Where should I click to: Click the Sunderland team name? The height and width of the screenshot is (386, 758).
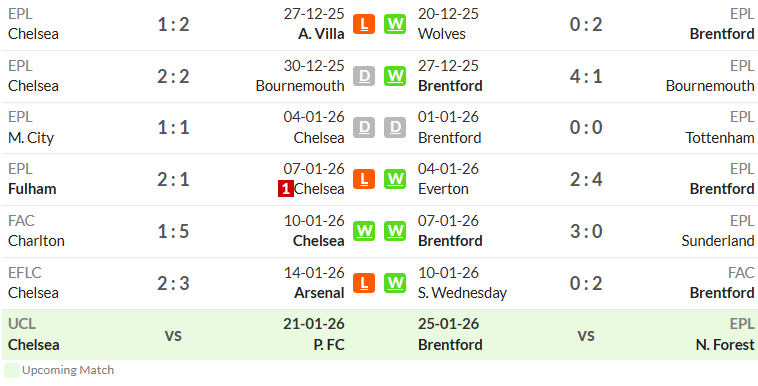tap(718, 240)
